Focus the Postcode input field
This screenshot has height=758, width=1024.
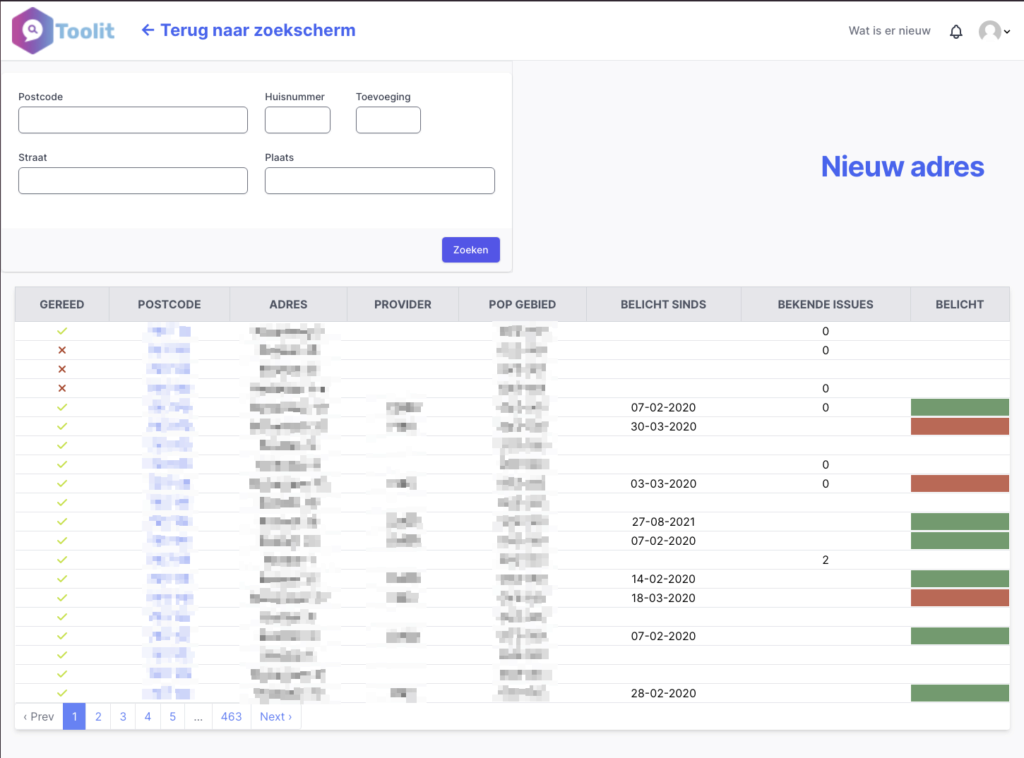pyautogui.click(x=133, y=120)
